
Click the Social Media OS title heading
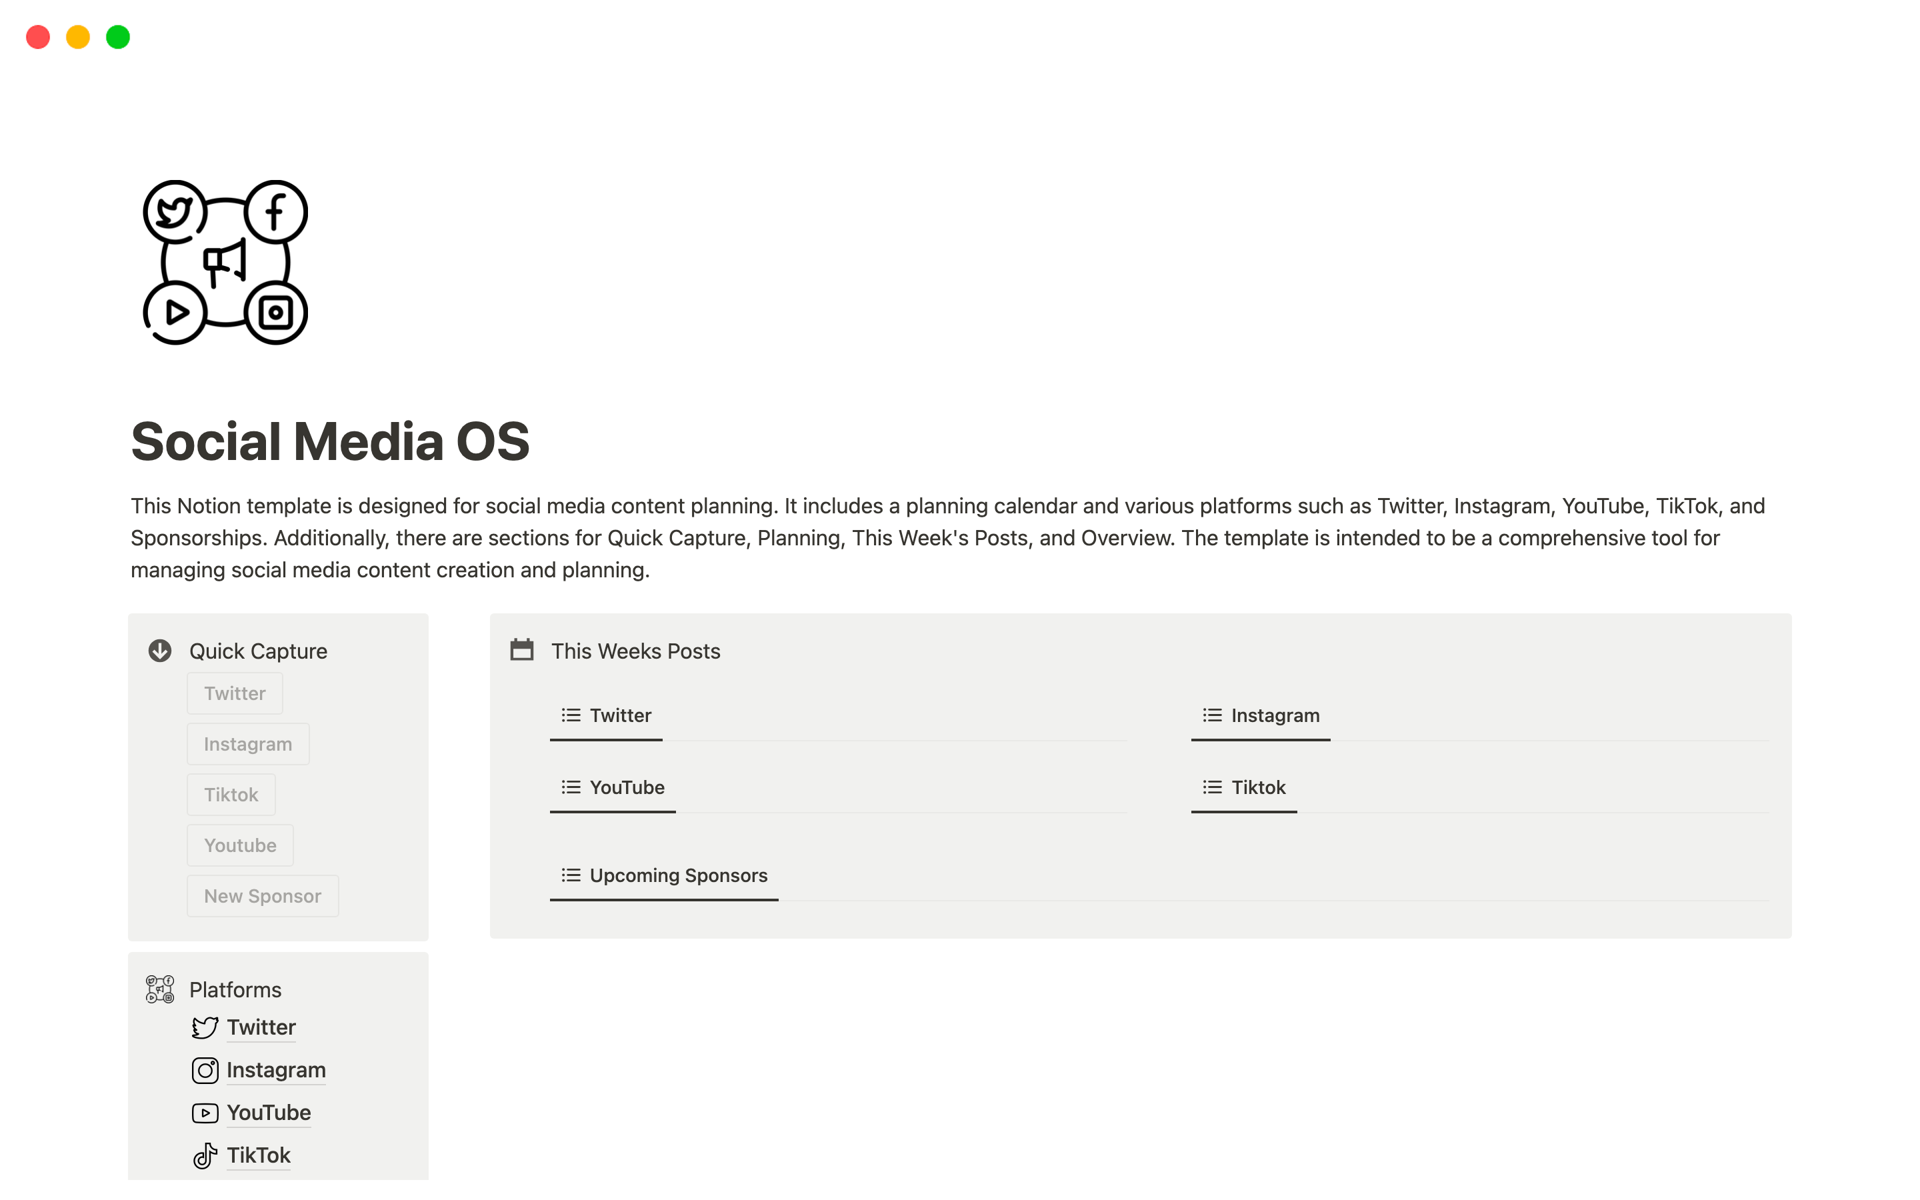[x=330, y=441]
